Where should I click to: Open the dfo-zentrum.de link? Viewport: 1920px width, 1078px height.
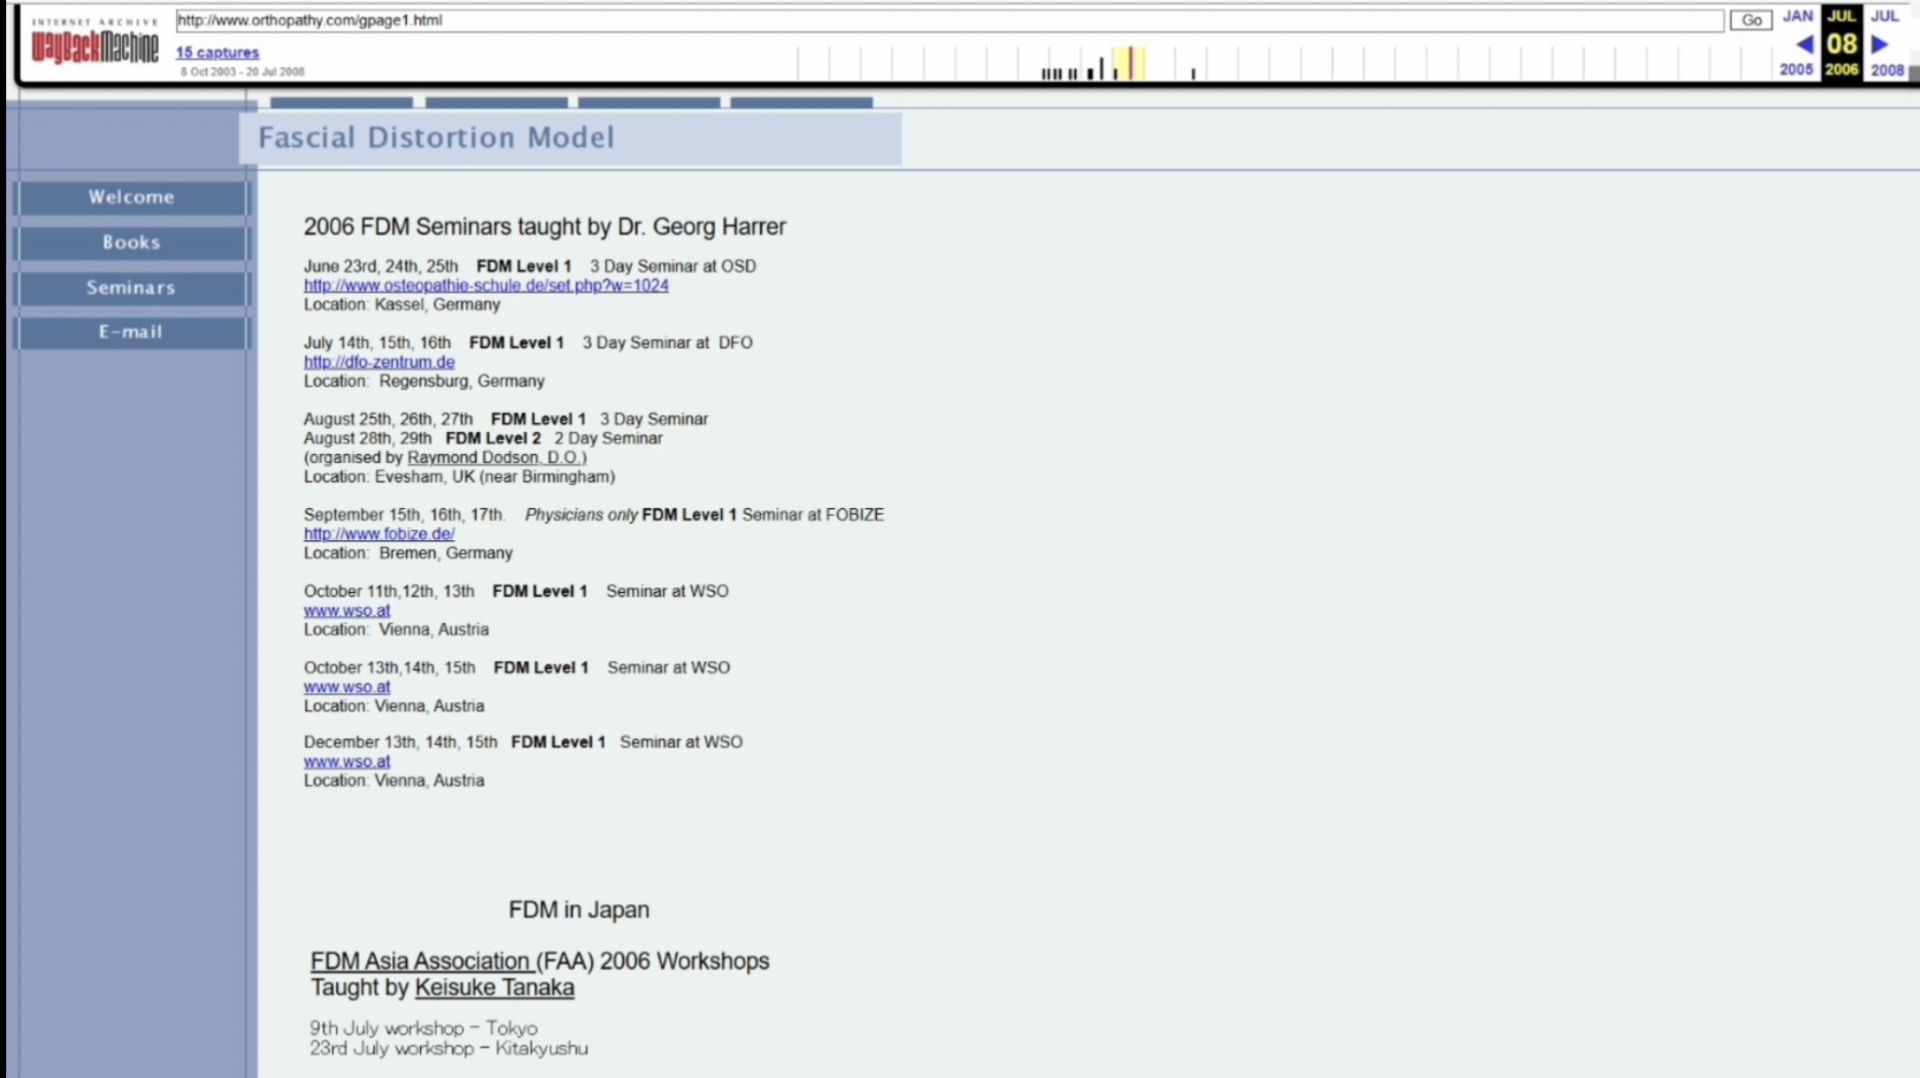(379, 362)
